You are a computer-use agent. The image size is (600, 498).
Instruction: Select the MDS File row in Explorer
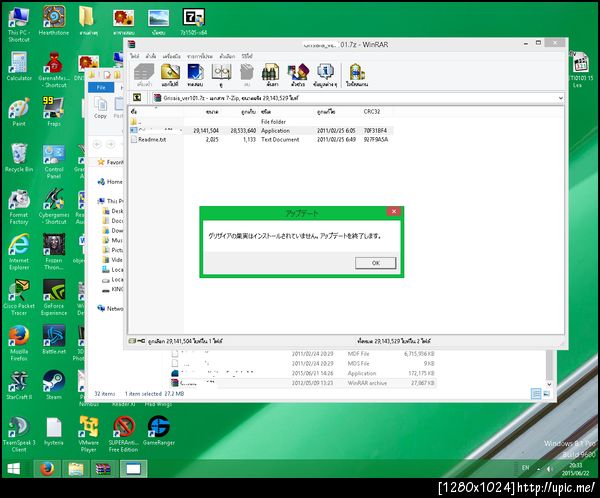(302, 364)
